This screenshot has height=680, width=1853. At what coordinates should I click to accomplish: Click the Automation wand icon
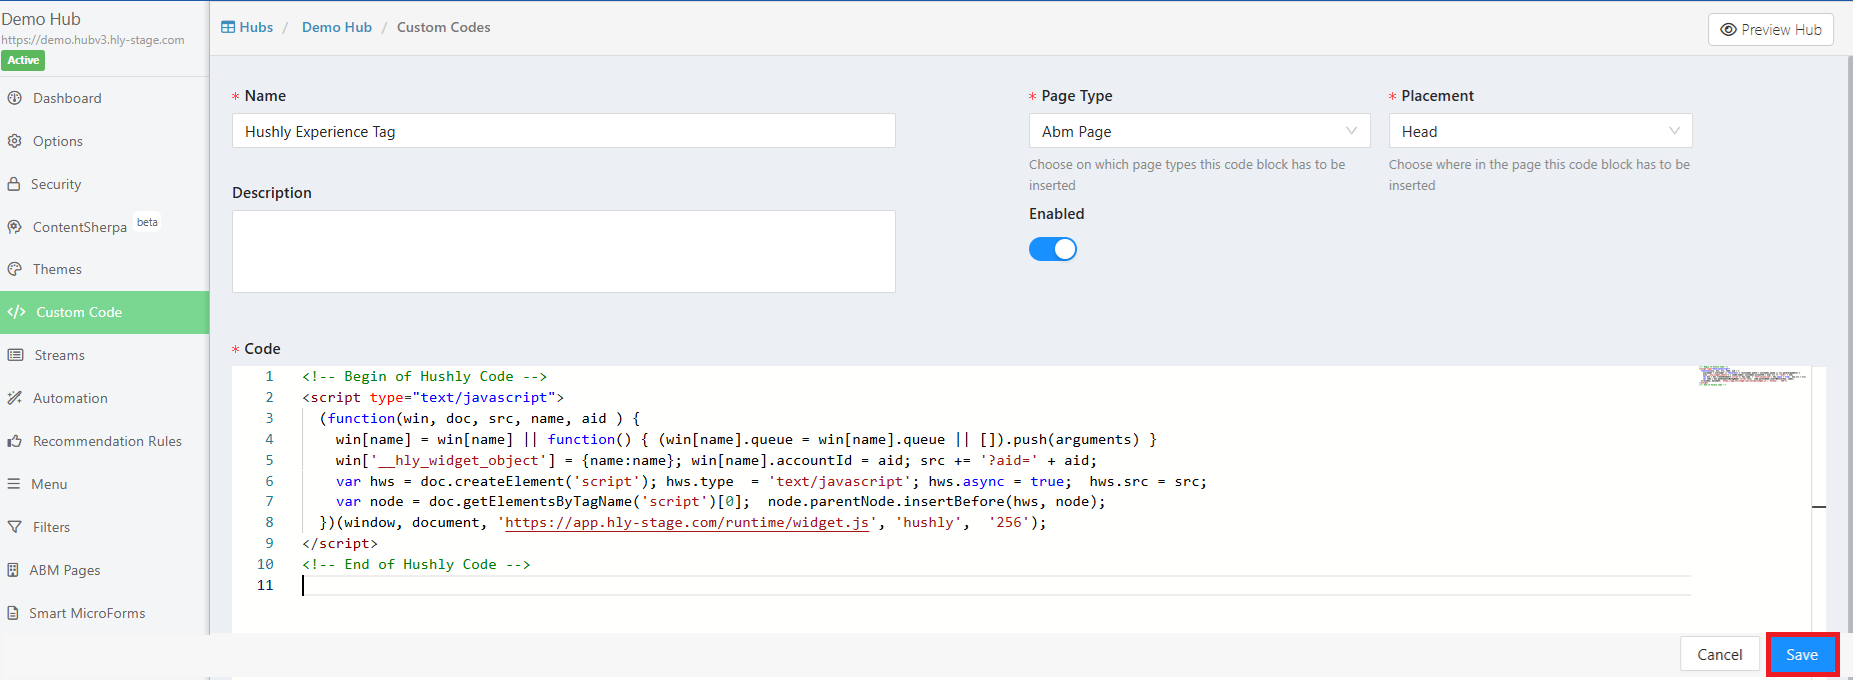(14, 398)
